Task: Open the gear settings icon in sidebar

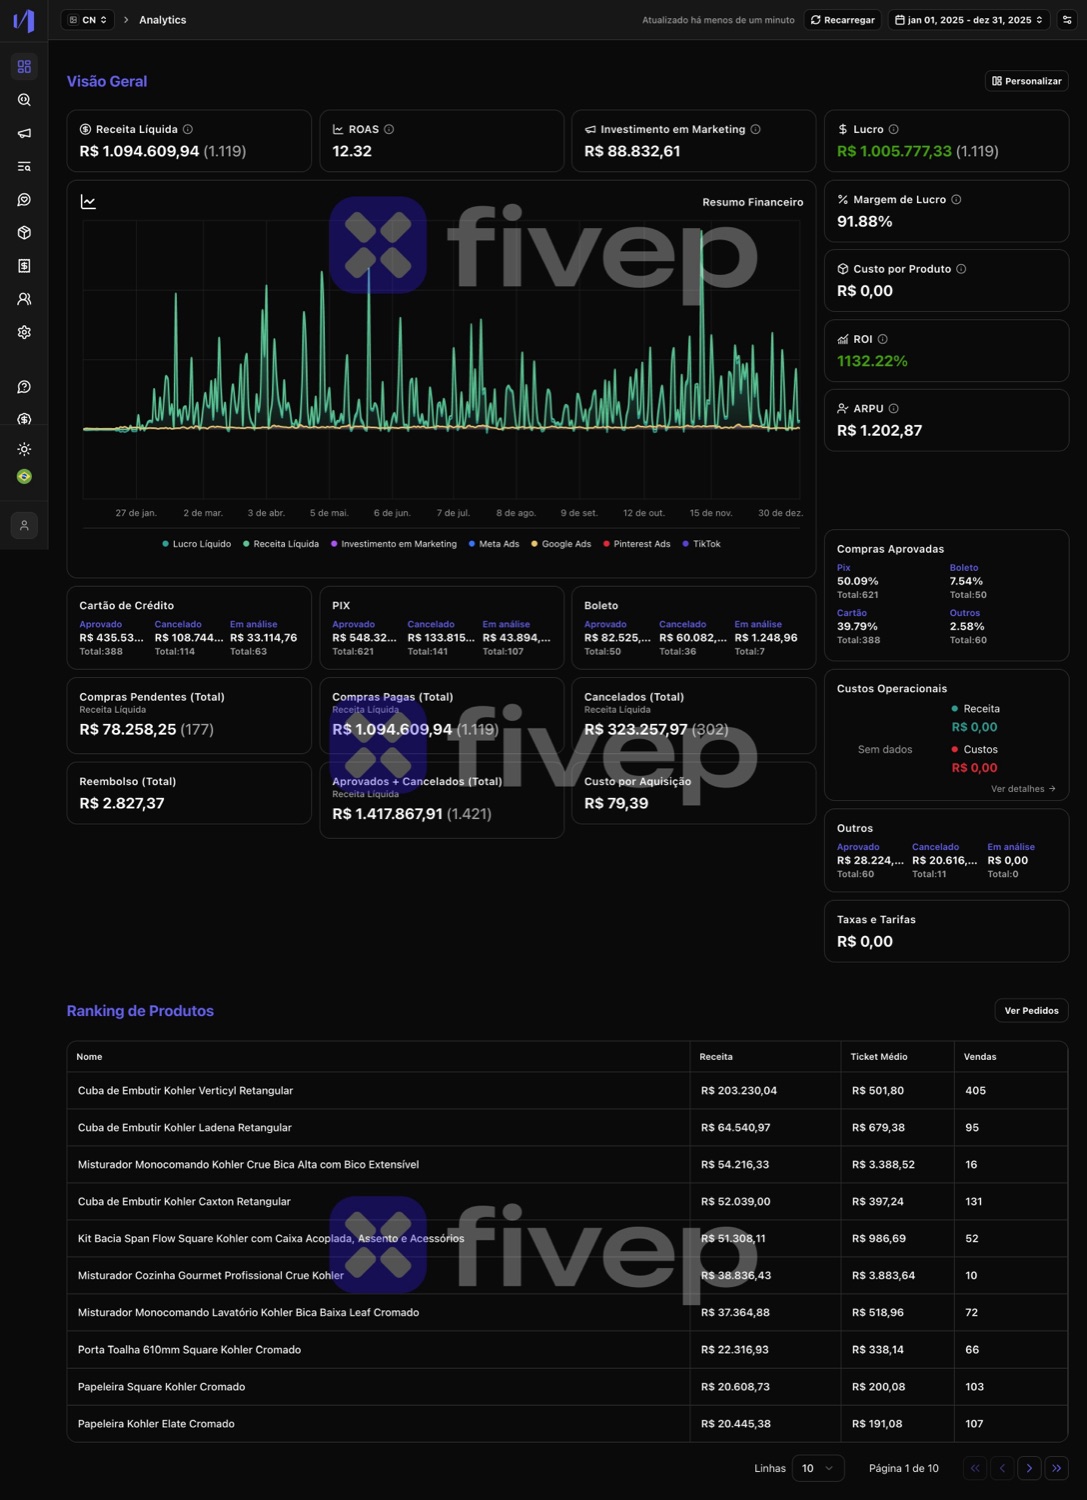Action: (x=24, y=332)
